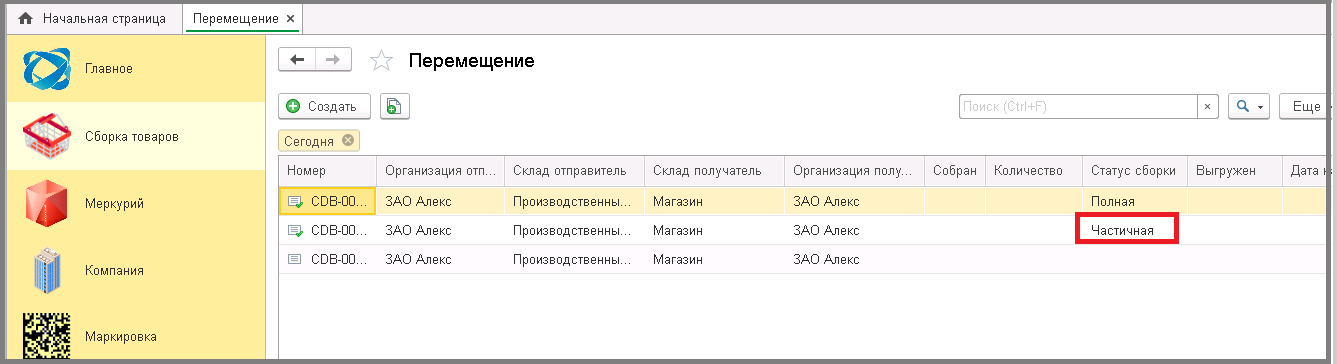
Task: Select the Сборка товаров basket icon
Action: [x=47, y=136]
